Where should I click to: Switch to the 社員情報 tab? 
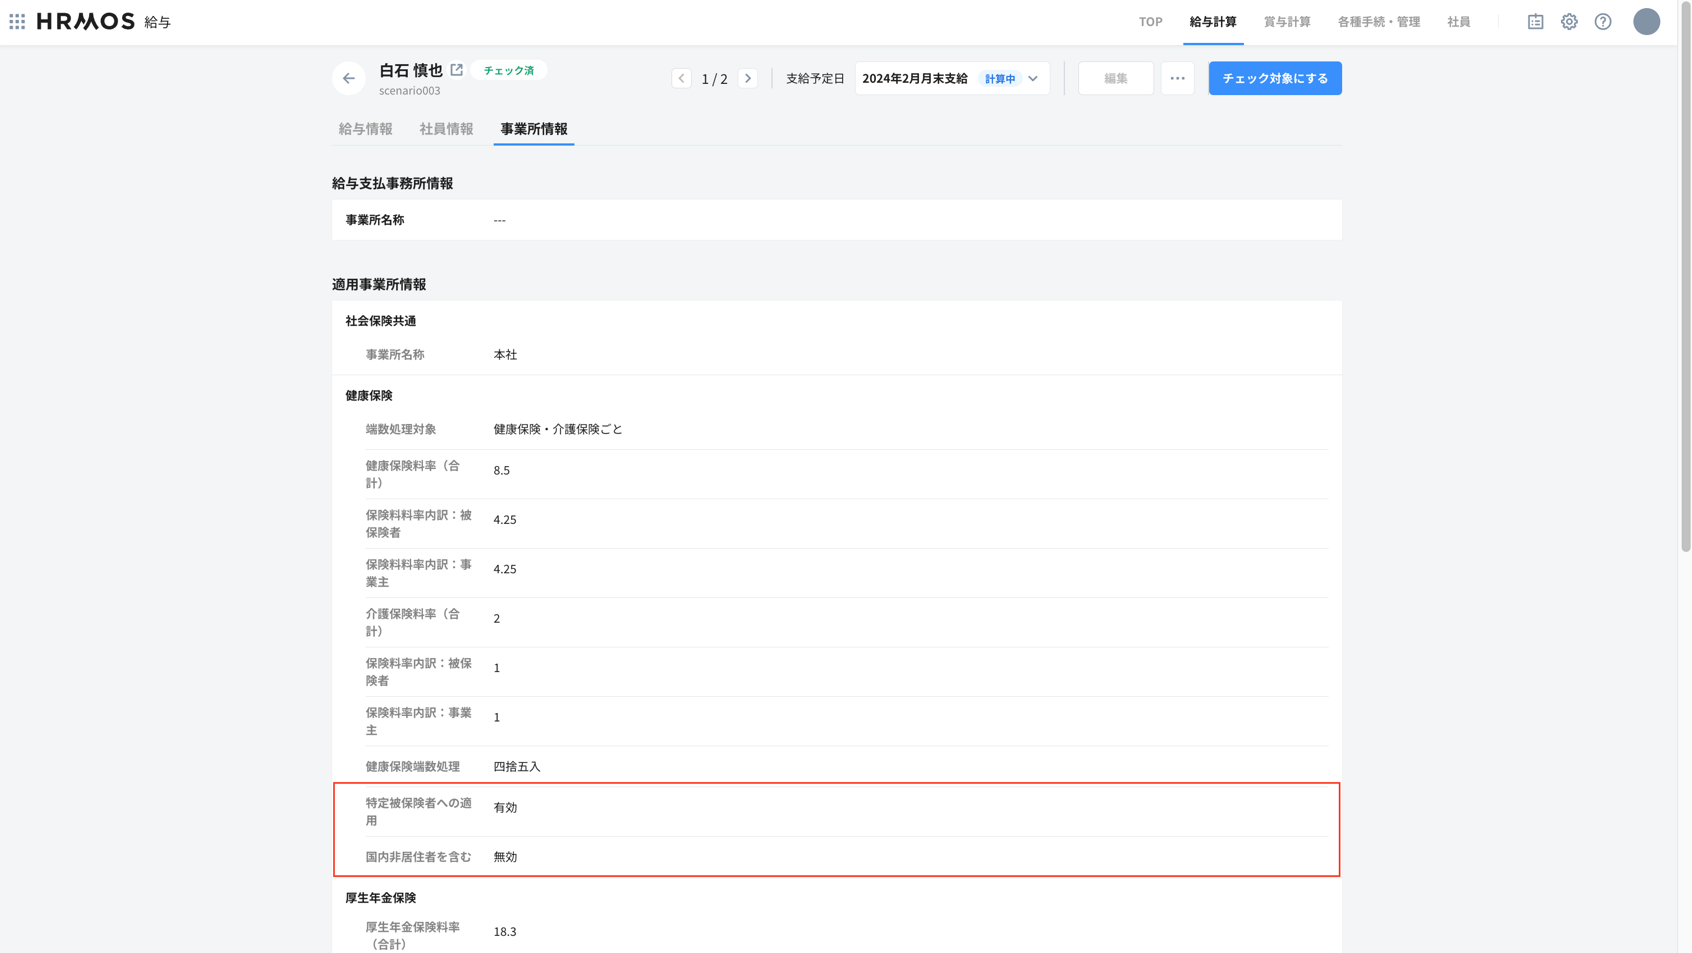click(x=446, y=129)
